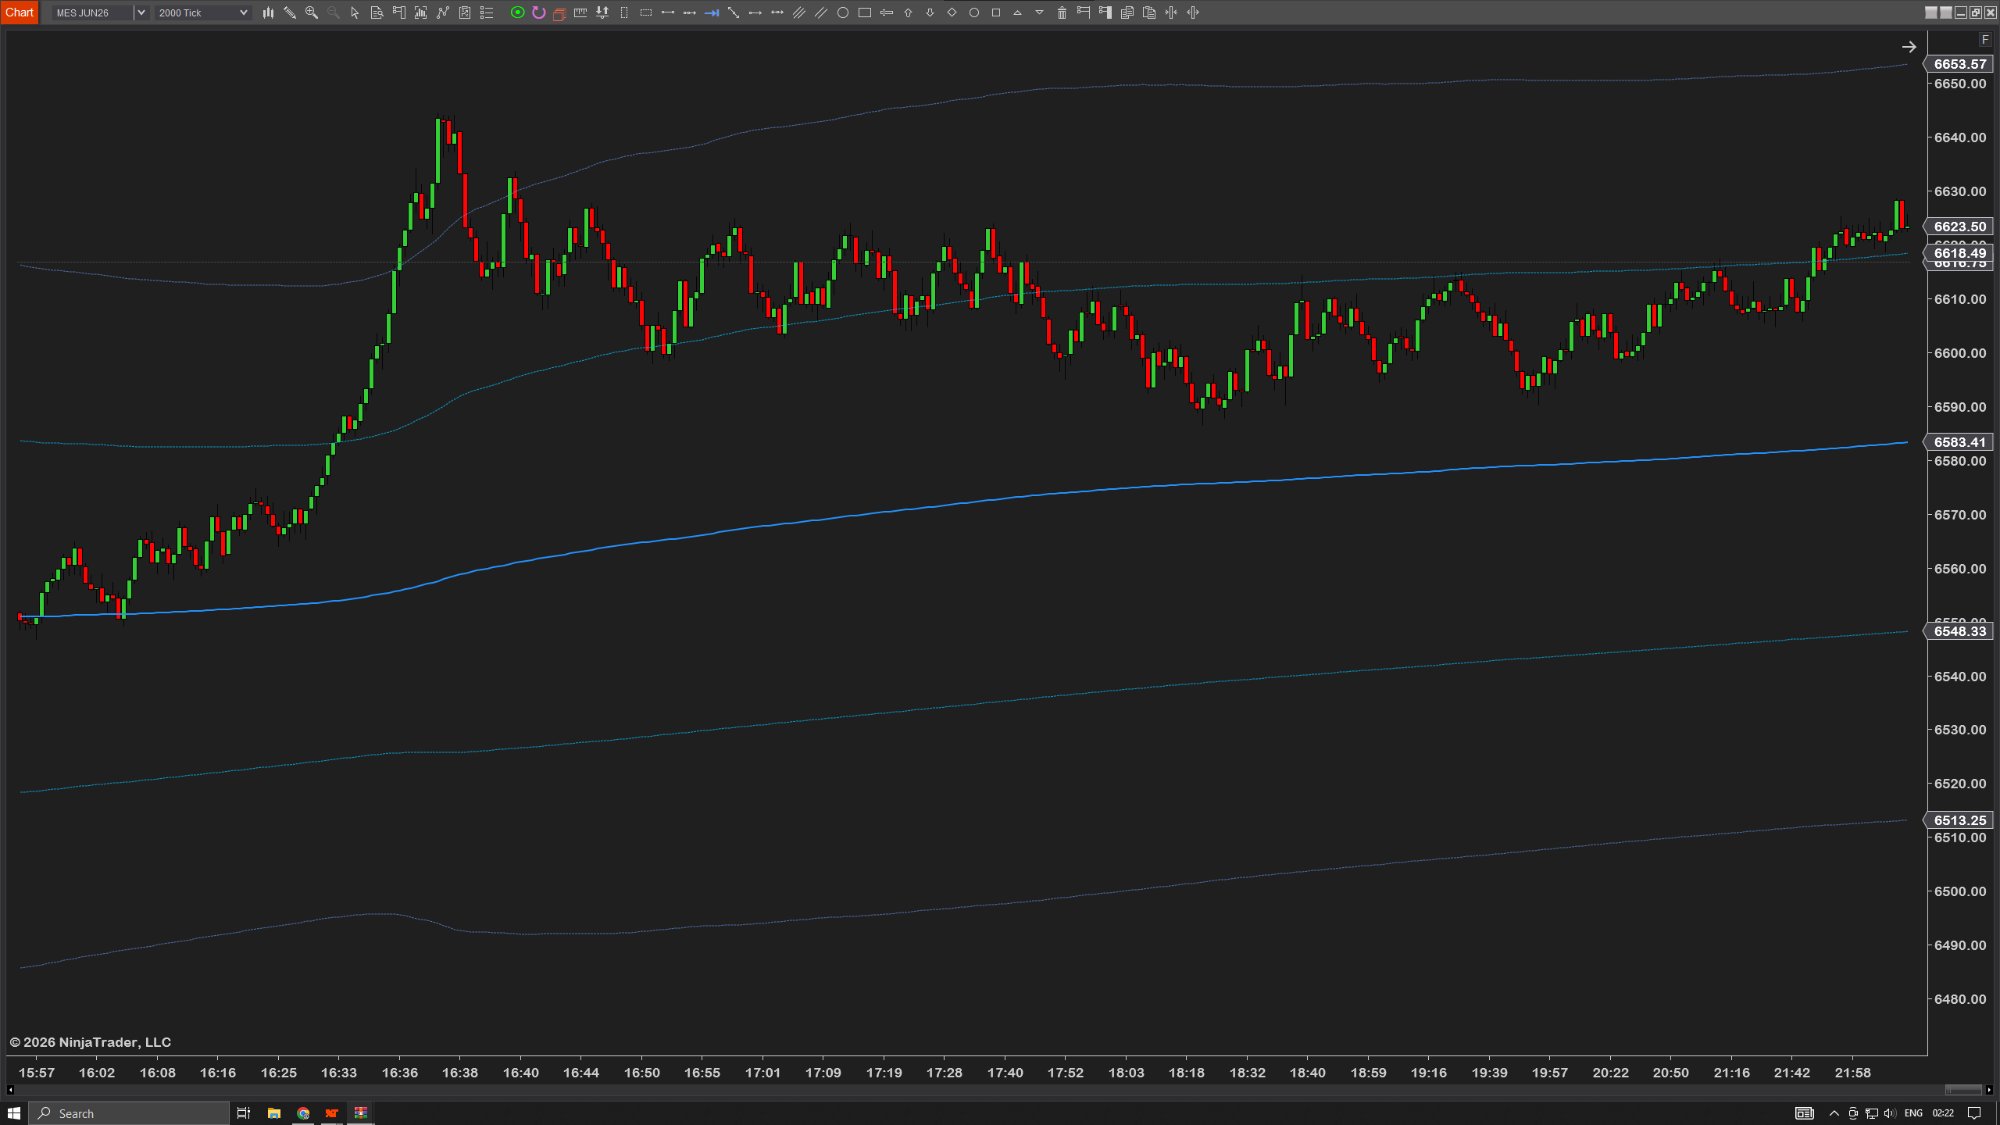The width and height of the screenshot is (2000, 1125).
Task: Click the trash can remove-drawings icon
Action: pyautogui.click(x=1062, y=13)
